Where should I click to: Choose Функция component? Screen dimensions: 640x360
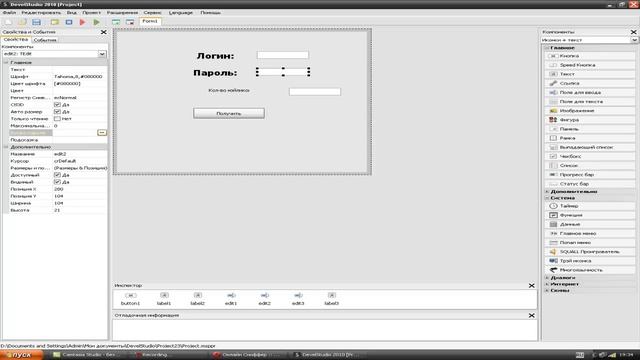point(590,215)
